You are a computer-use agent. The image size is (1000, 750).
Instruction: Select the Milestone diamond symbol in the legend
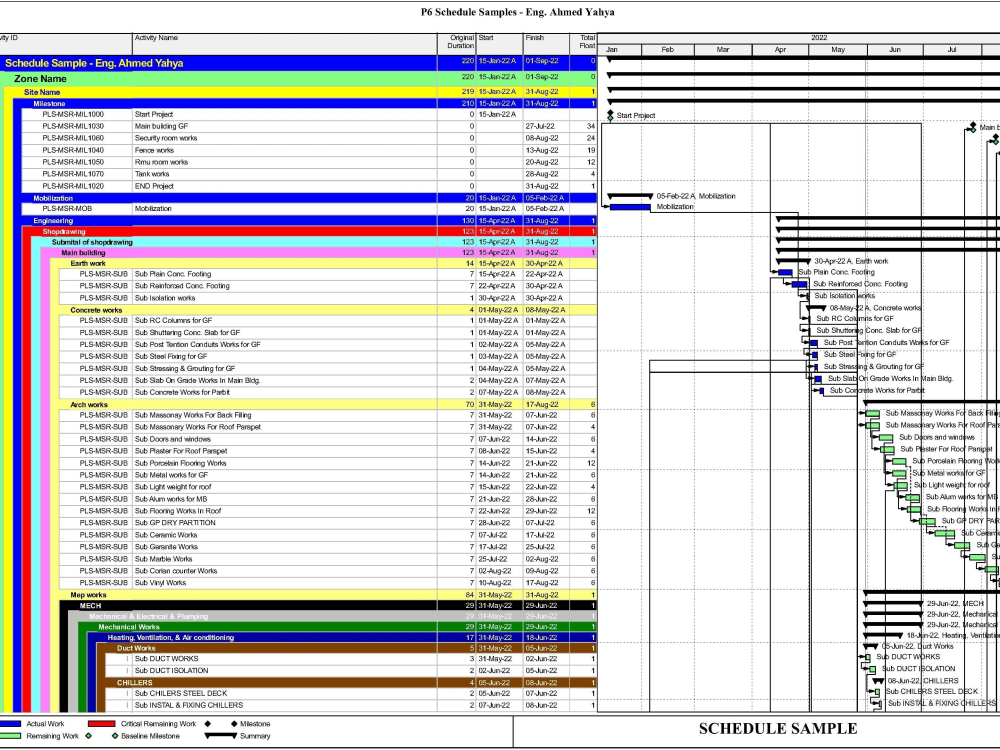(235, 723)
